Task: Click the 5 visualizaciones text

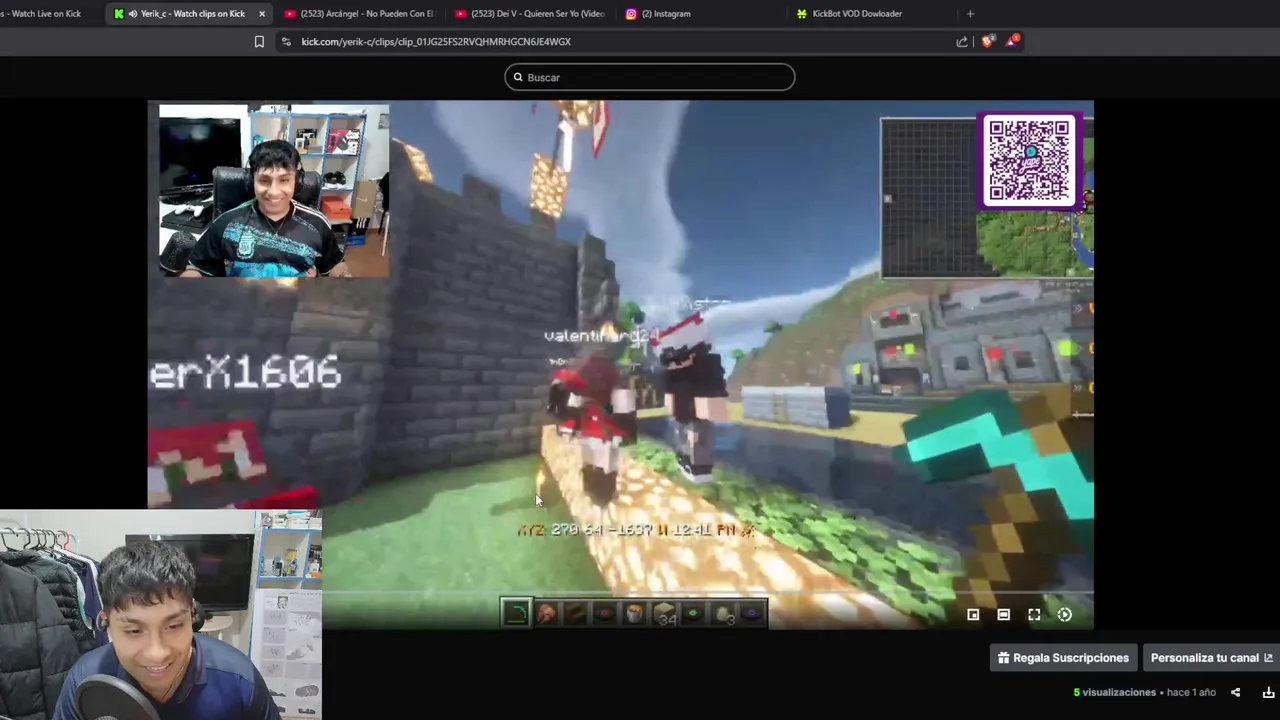Action: click(1114, 692)
